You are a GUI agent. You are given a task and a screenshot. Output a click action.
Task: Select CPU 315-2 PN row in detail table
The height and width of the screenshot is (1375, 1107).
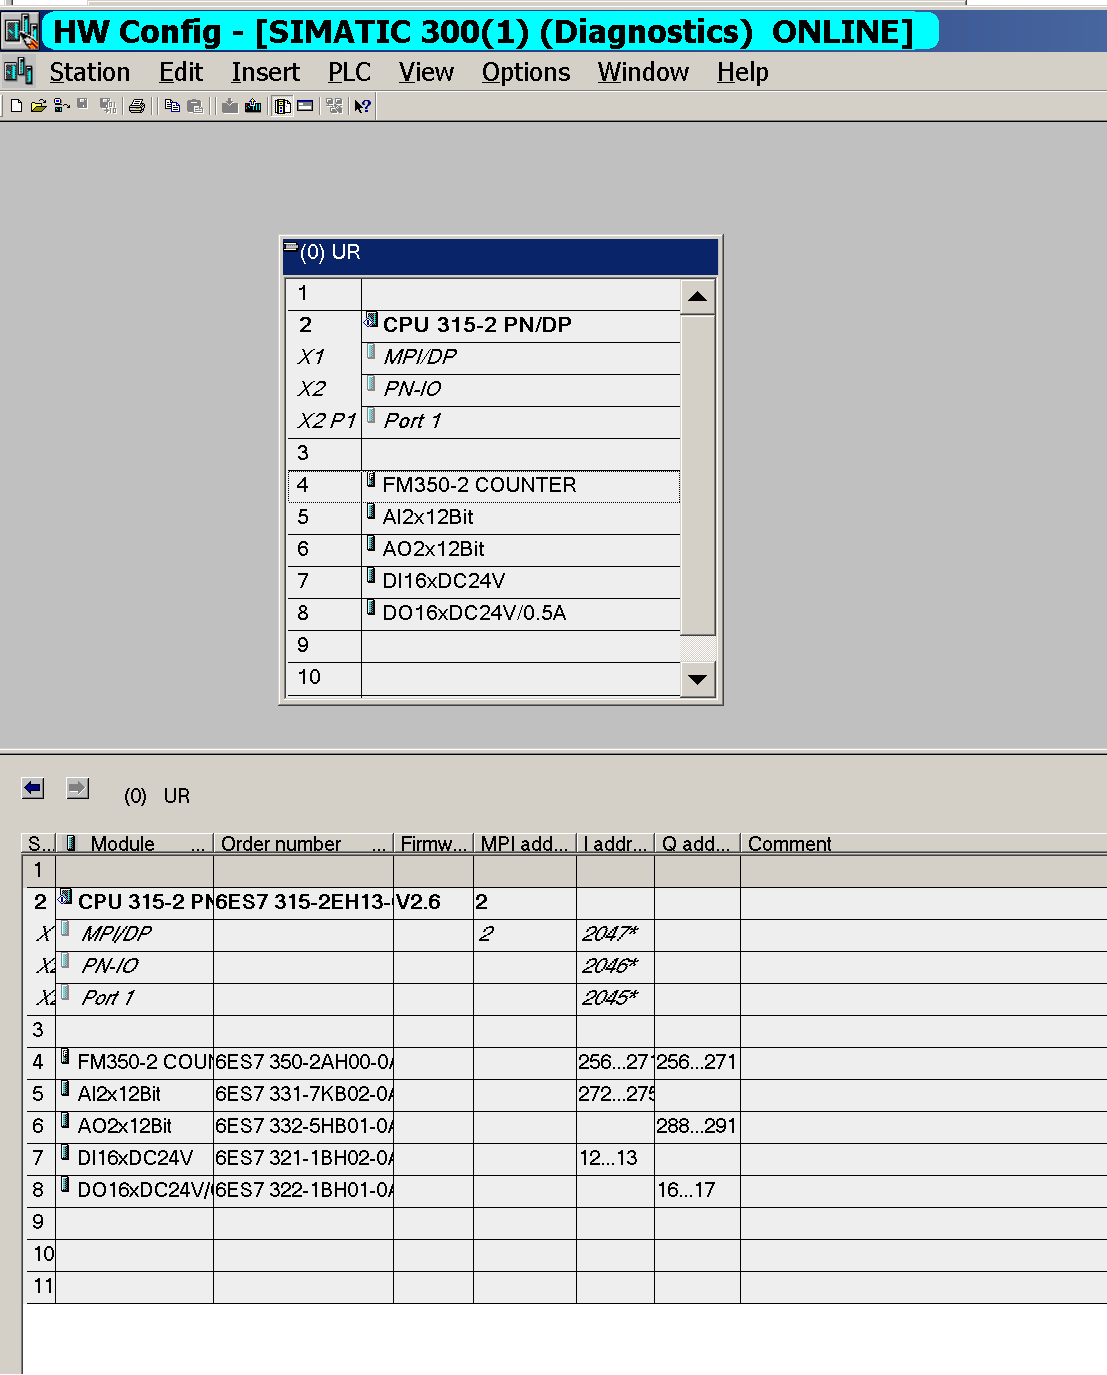point(566,902)
